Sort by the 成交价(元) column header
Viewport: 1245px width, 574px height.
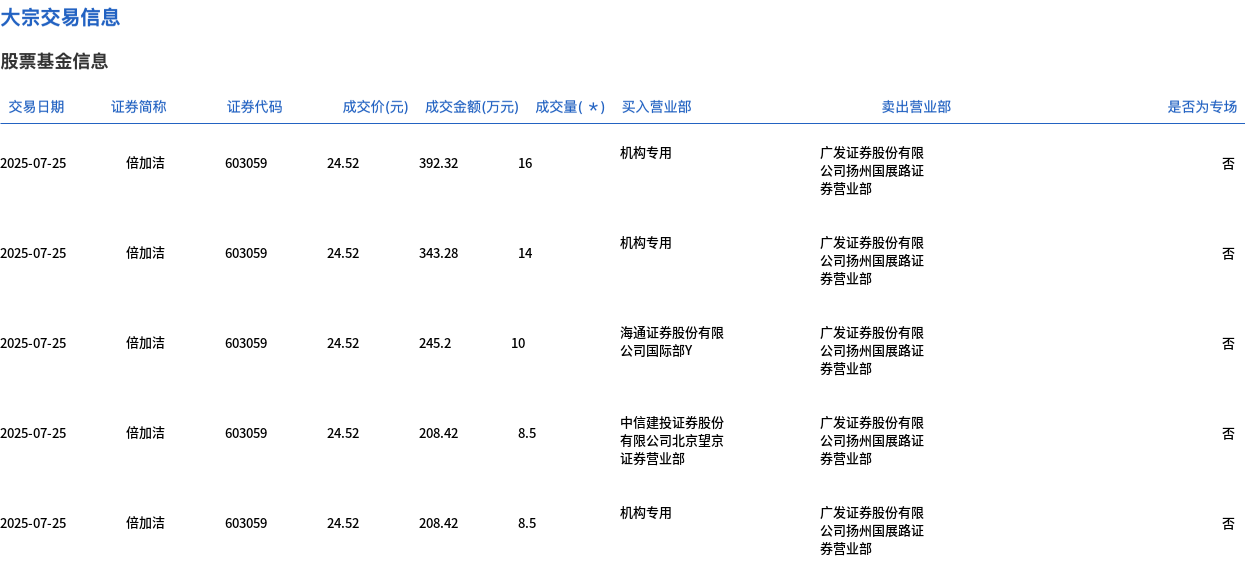pyautogui.click(x=375, y=107)
